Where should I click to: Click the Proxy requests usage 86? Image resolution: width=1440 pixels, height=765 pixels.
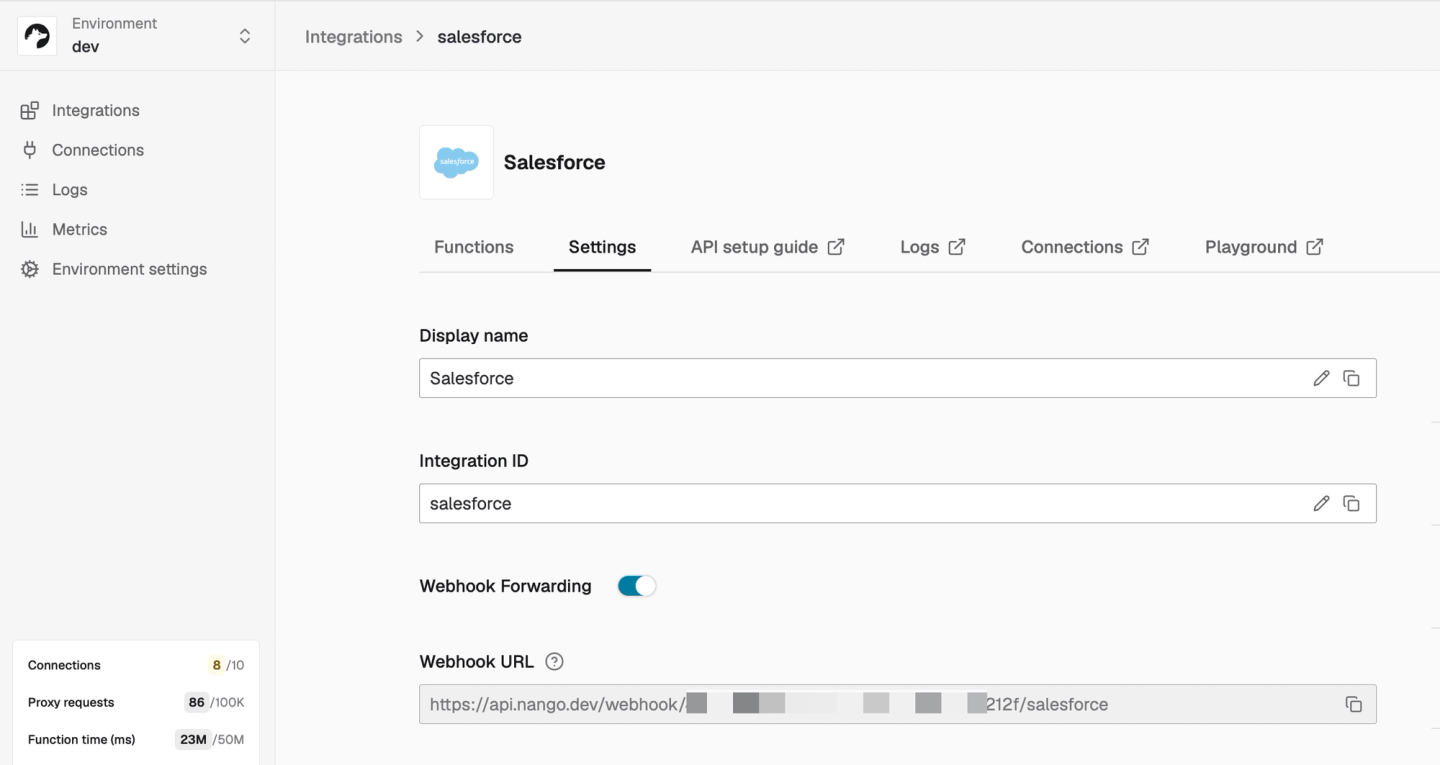click(x=197, y=702)
